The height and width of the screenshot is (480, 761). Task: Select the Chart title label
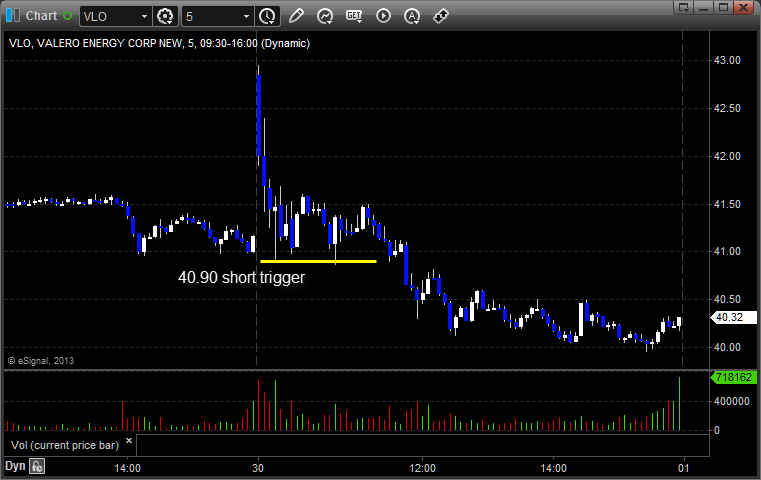[41, 16]
